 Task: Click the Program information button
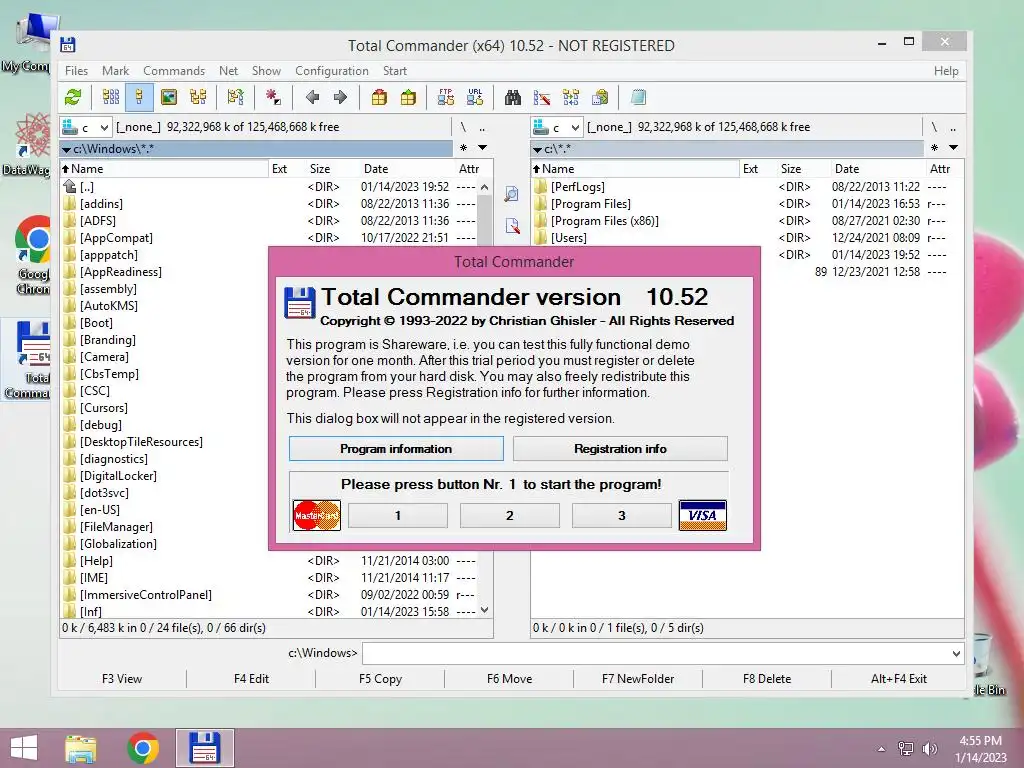[396, 449]
